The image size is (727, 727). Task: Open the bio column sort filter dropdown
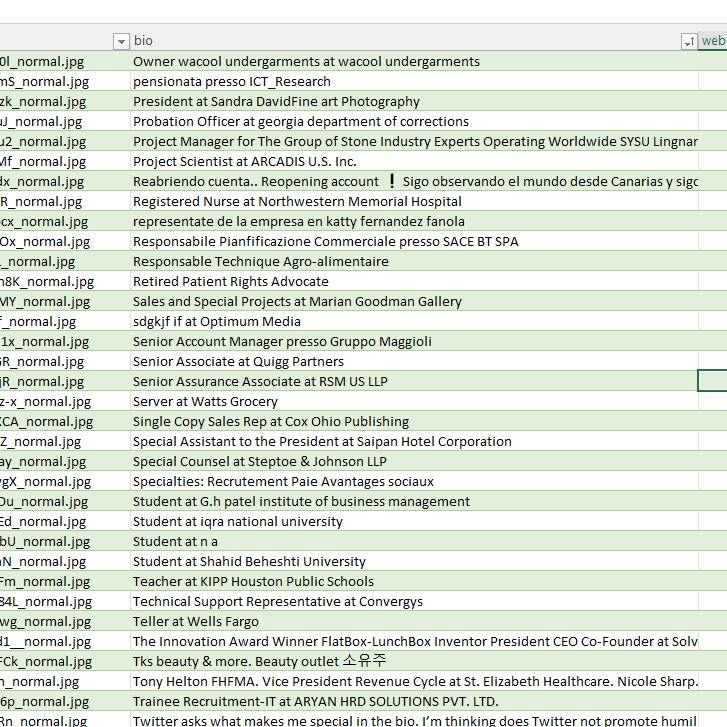click(689, 41)
